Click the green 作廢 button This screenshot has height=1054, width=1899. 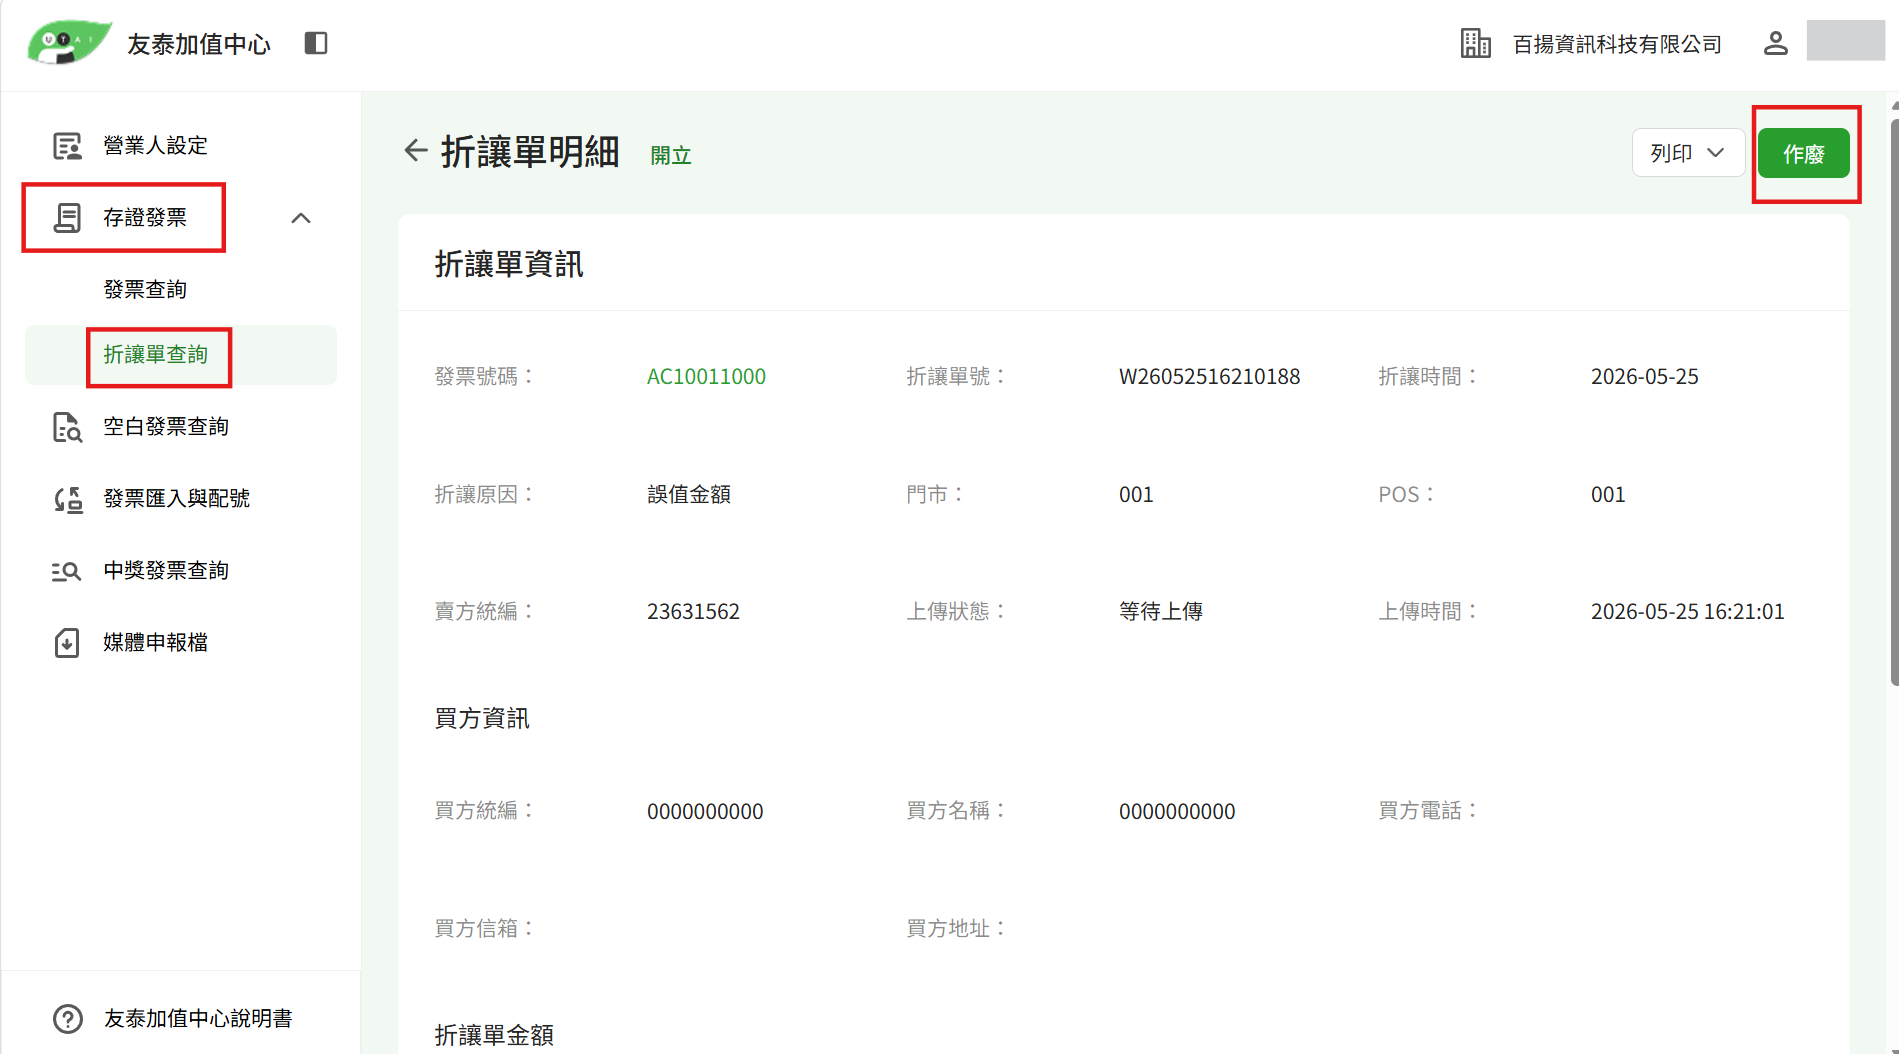1804,154
